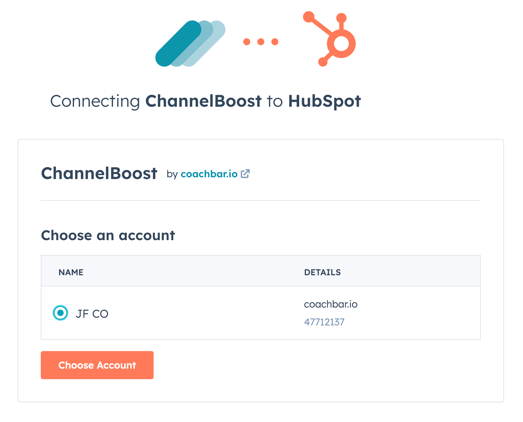This screenshot has width=523, height=422.
Task: Click the JF CO account name label
Action: pos(92,314)
